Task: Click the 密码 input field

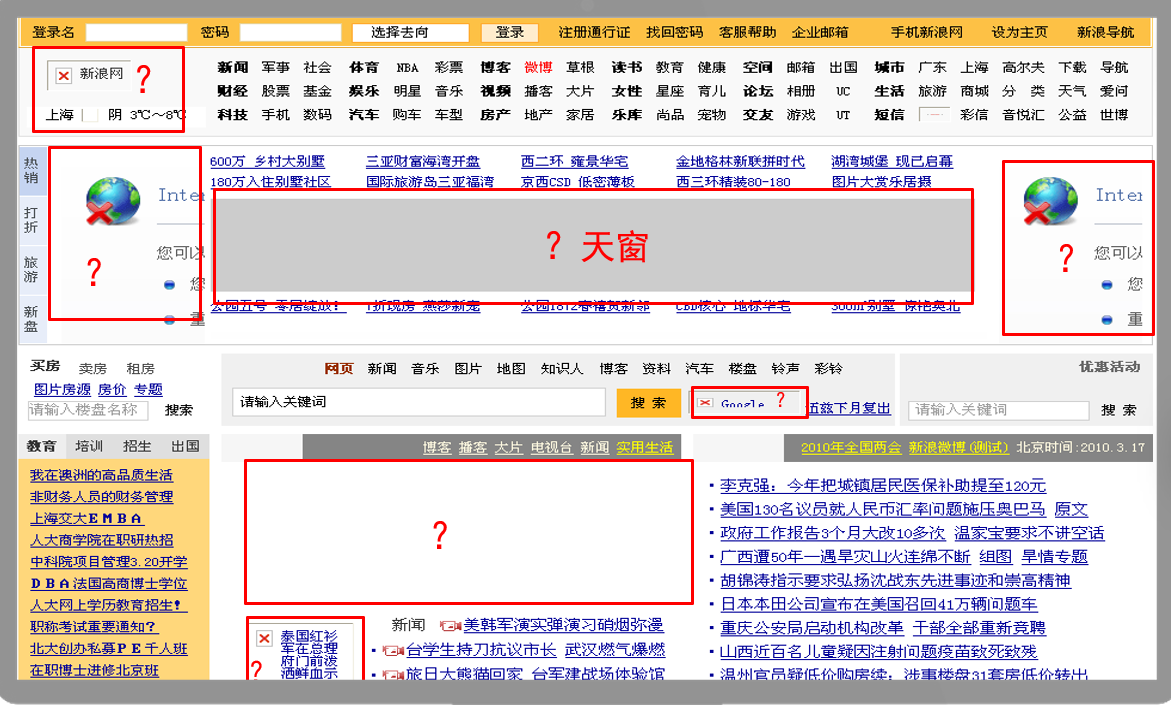Action: [291, 33]
